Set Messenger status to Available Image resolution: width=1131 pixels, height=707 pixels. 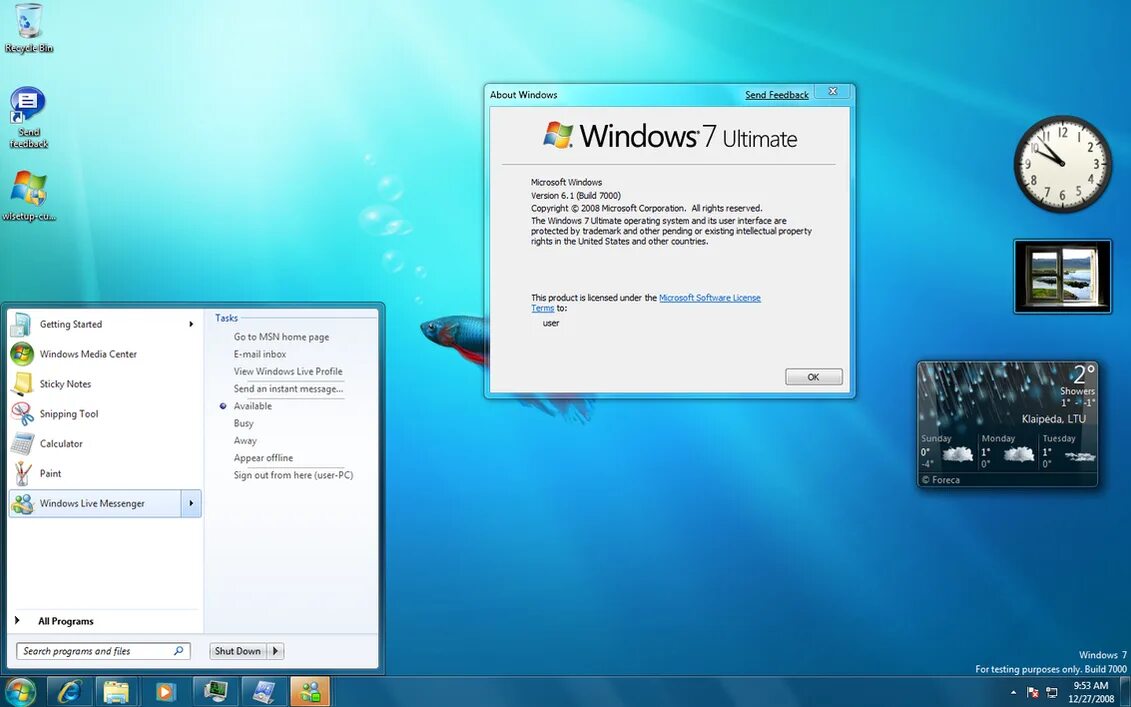click(x=252, y=406)
